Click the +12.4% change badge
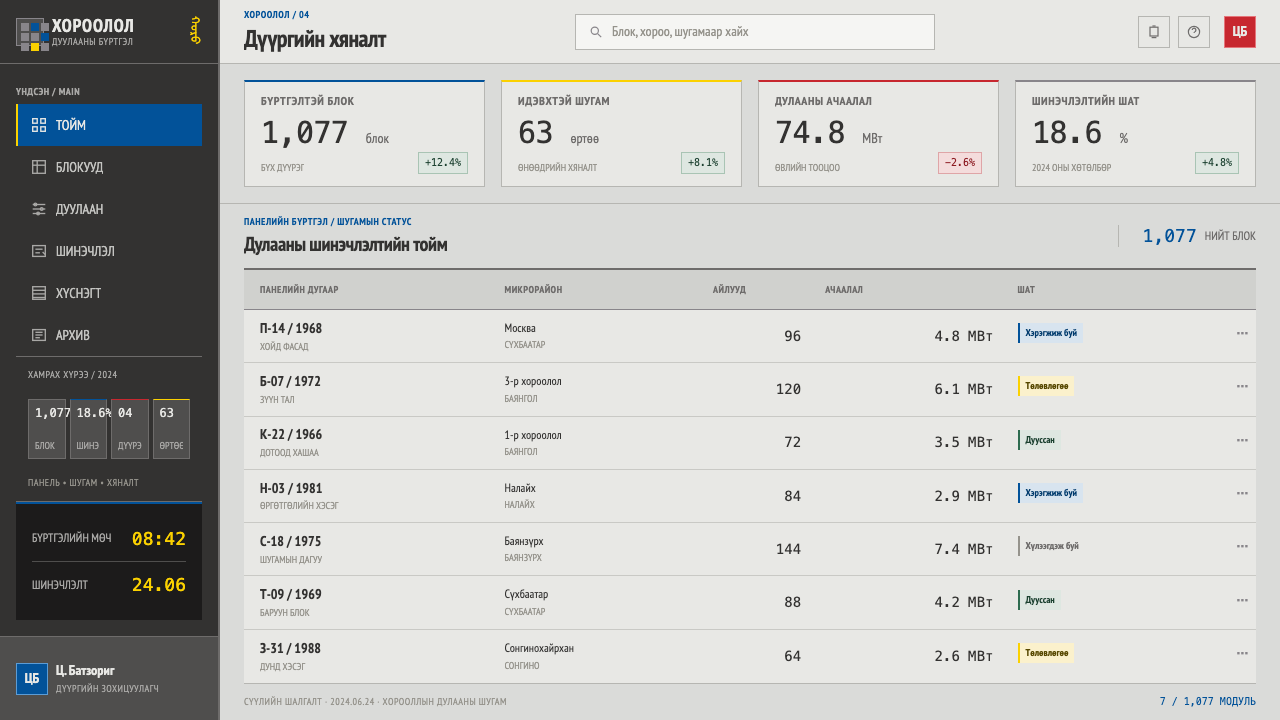 point(443,163)
